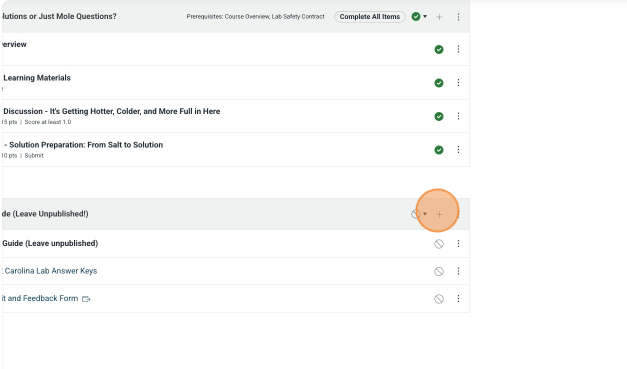Screen dimensions: 627x369
Task: Open publish dropdown for Leave Unpublished module
Action: tap(425, 214)
